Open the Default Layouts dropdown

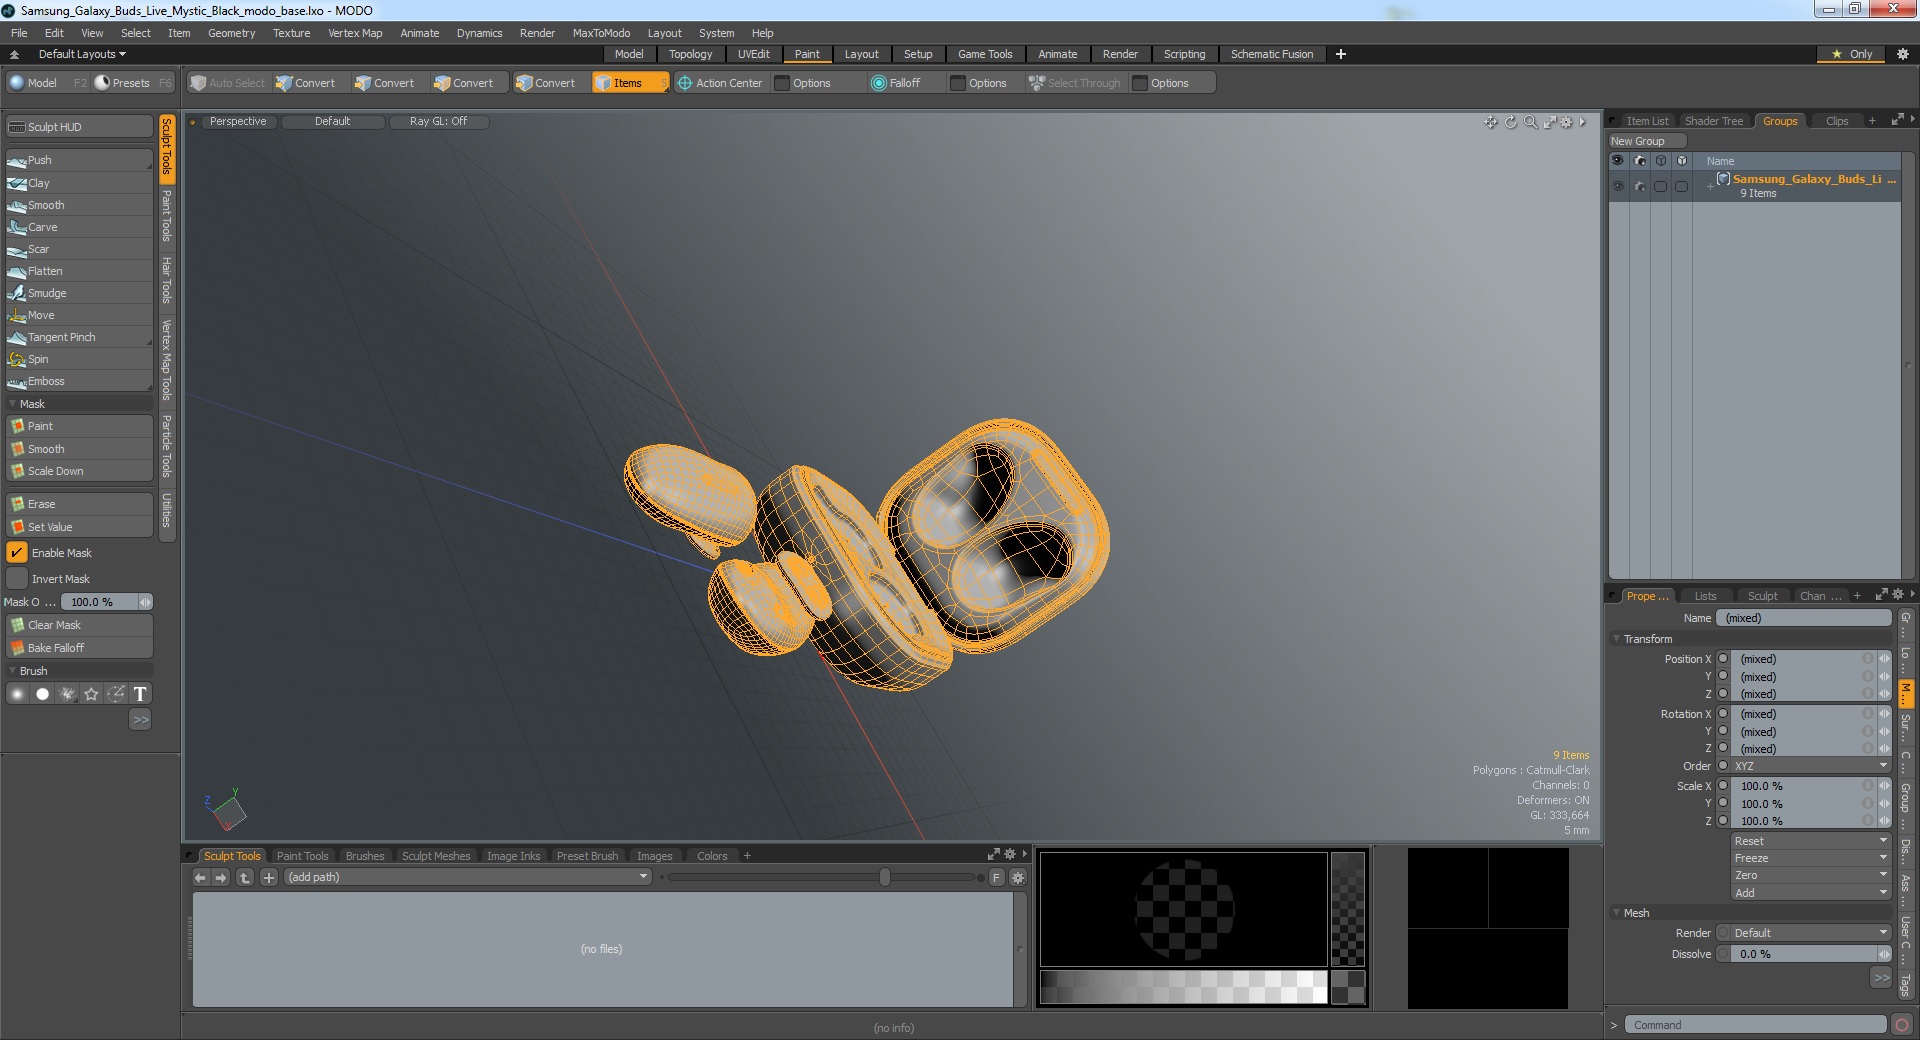pyautogui.click(x=82, y=54)
